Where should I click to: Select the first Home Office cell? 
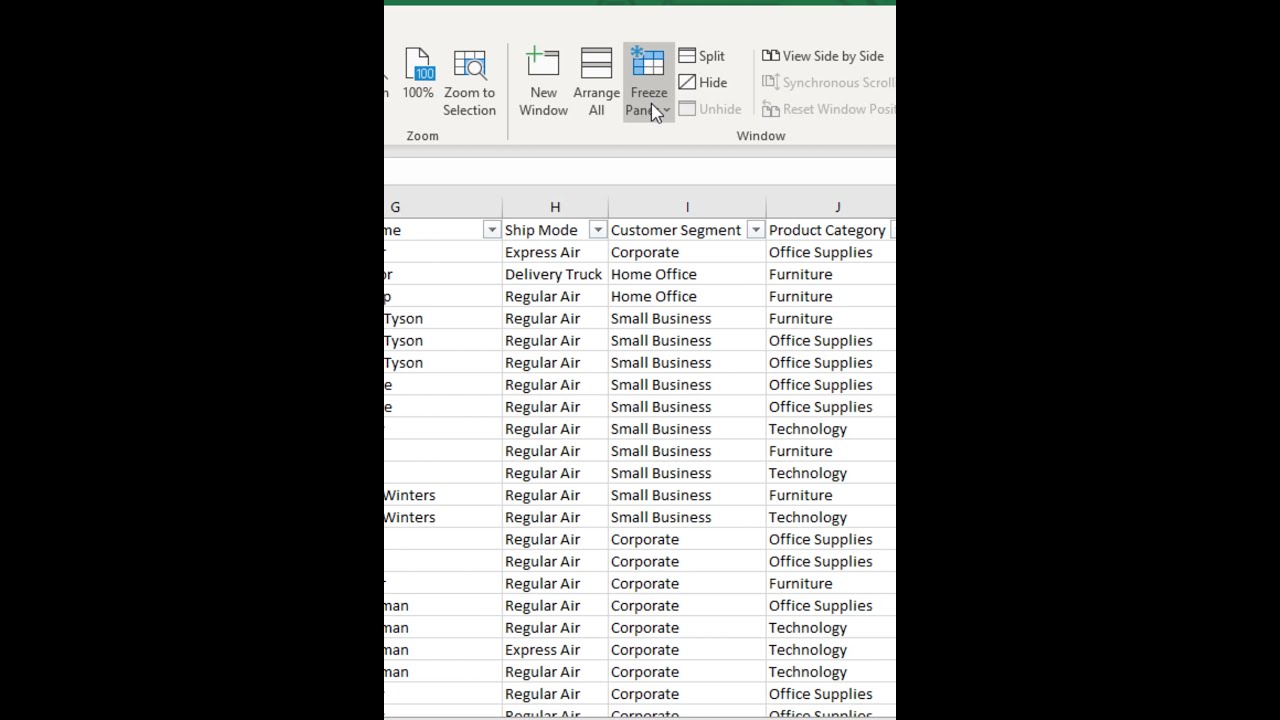687,274
